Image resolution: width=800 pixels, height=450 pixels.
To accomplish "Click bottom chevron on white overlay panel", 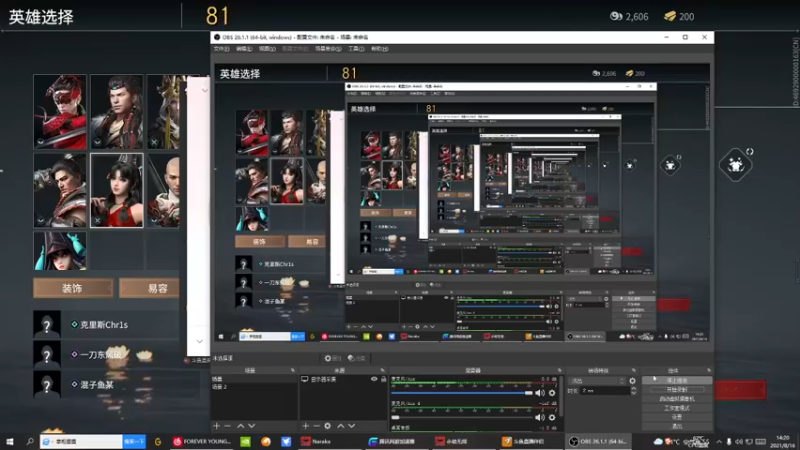I will click(199, 341).
